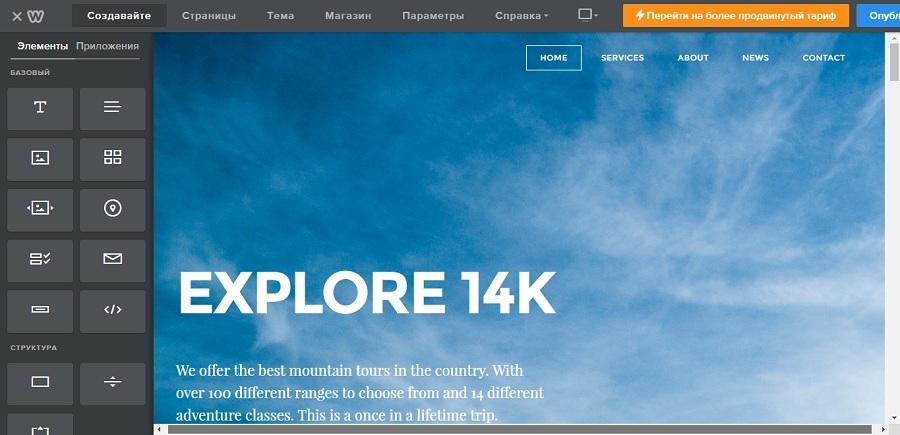Select the Newsletter envelope element icon
Image resolution: width=900 pixels, height=435 pixels.
(x=112, y=261)
